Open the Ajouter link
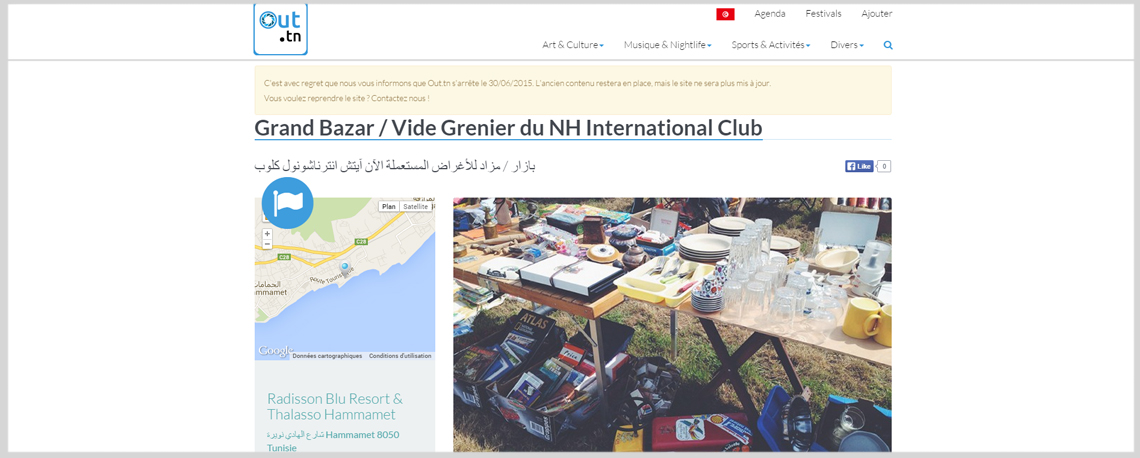Screen dimensions: 1140x458 [877, 14]
